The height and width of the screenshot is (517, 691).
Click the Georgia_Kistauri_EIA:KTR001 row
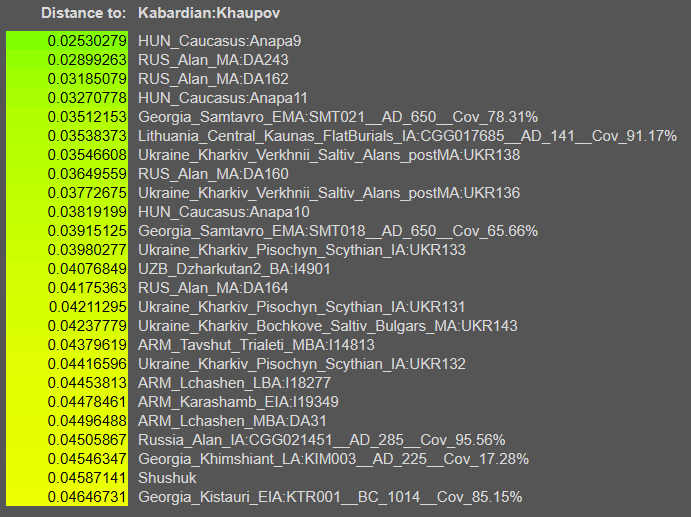(329, 497)
